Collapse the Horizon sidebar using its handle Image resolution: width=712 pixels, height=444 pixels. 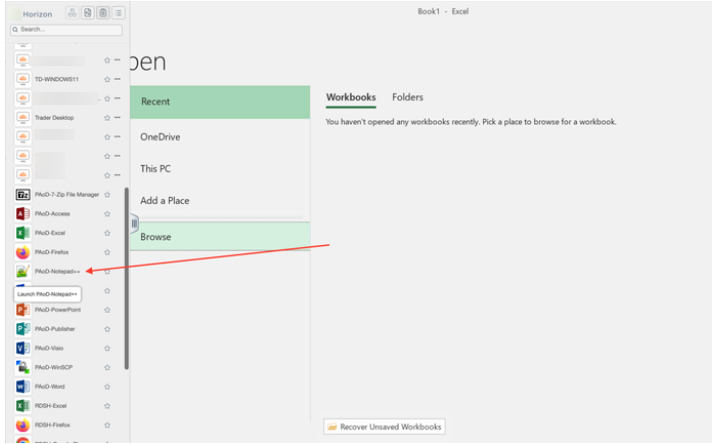(134, 223)
